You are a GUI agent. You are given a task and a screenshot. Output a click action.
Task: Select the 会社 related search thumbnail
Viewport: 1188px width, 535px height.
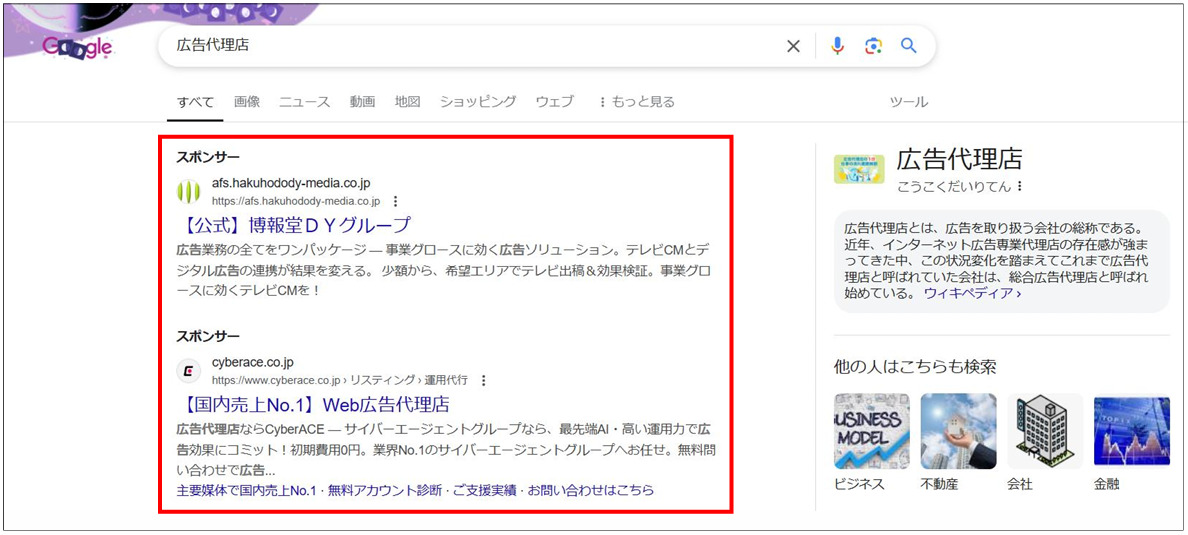coord(1045,431)
